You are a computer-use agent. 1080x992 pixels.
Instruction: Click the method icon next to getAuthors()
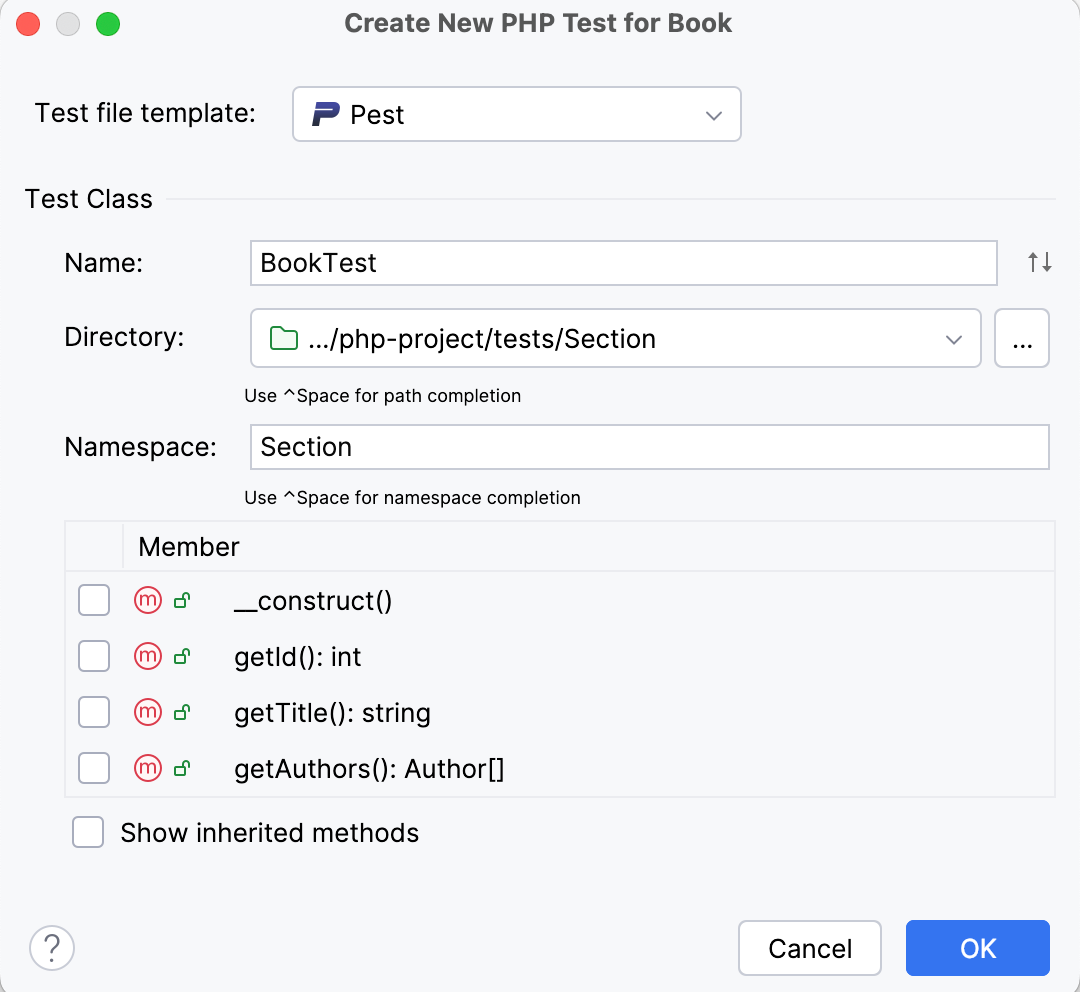(x=147, y=768)
